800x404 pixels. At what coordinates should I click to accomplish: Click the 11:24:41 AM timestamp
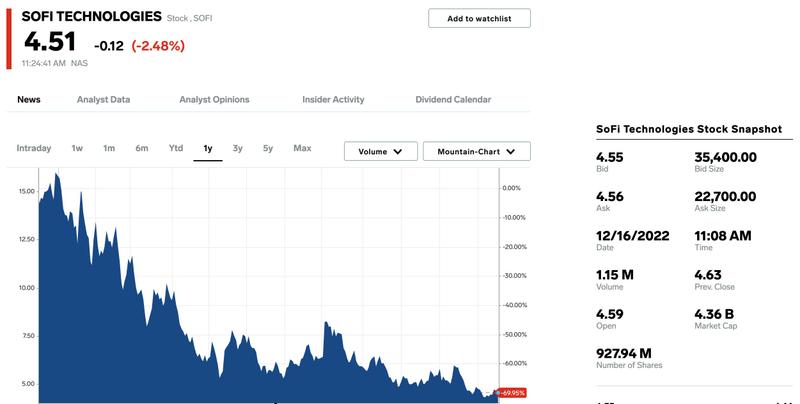click(43, 63)
